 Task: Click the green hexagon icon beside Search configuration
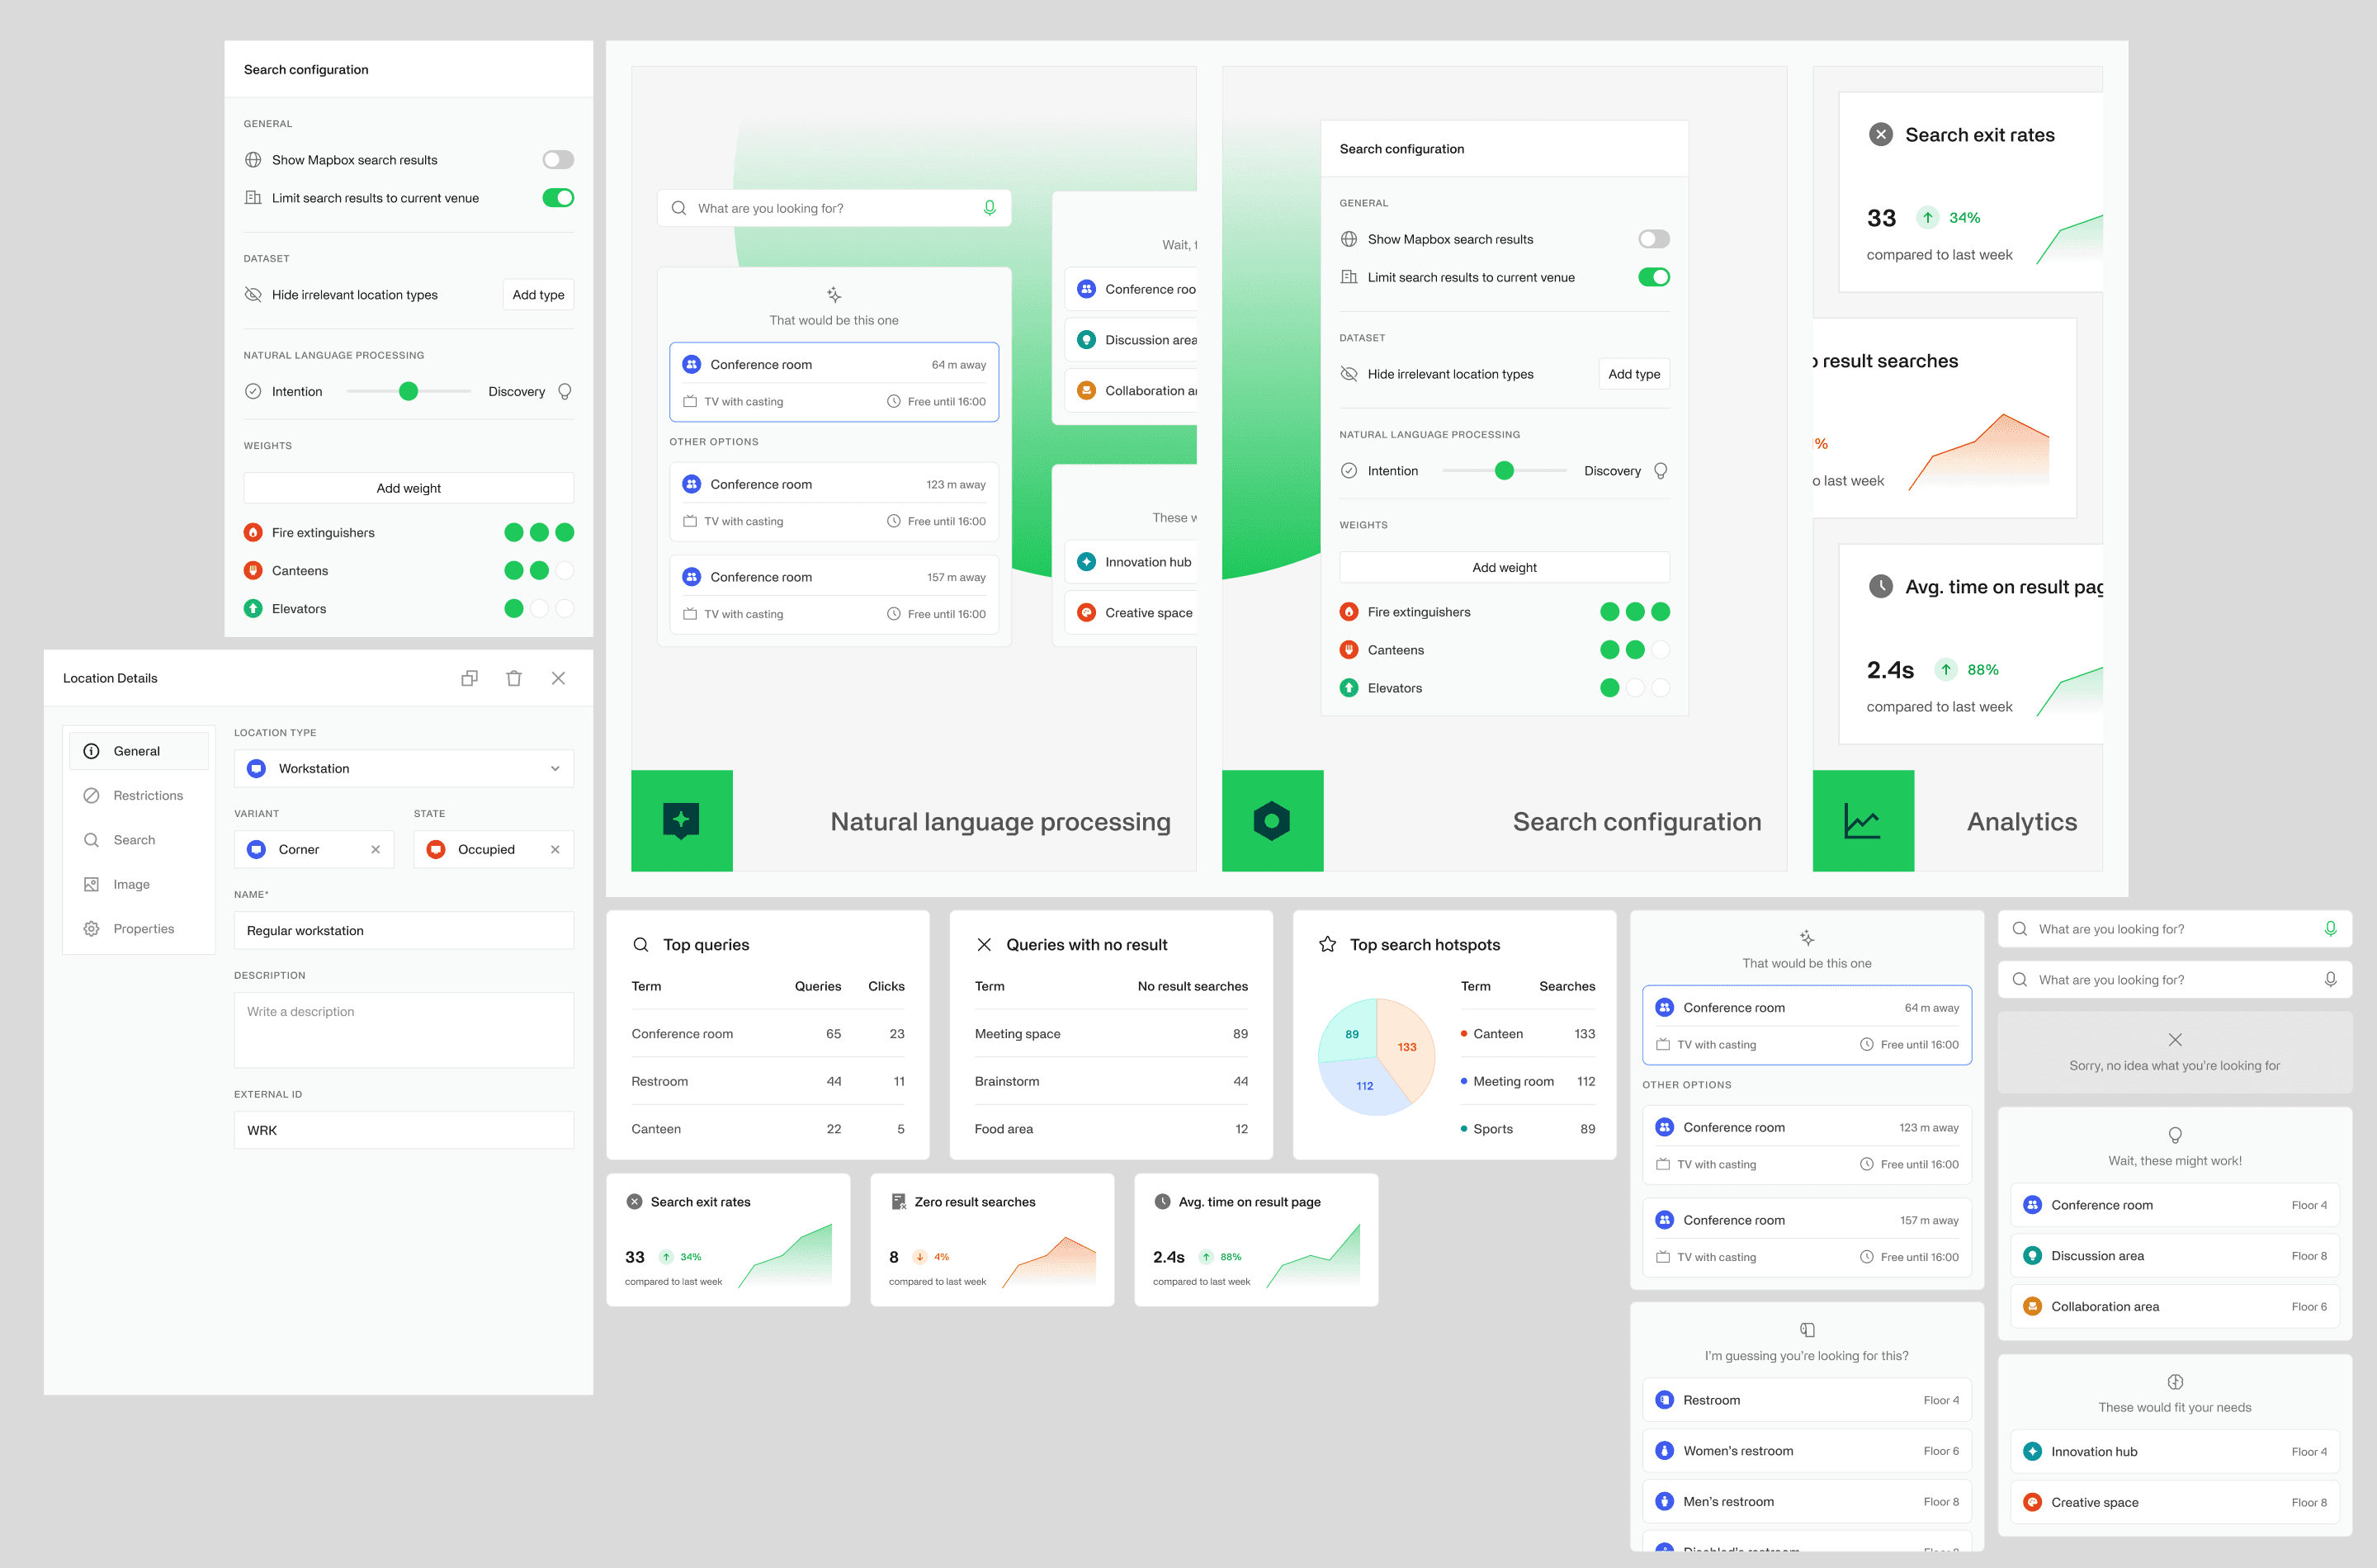point(1272,821)
